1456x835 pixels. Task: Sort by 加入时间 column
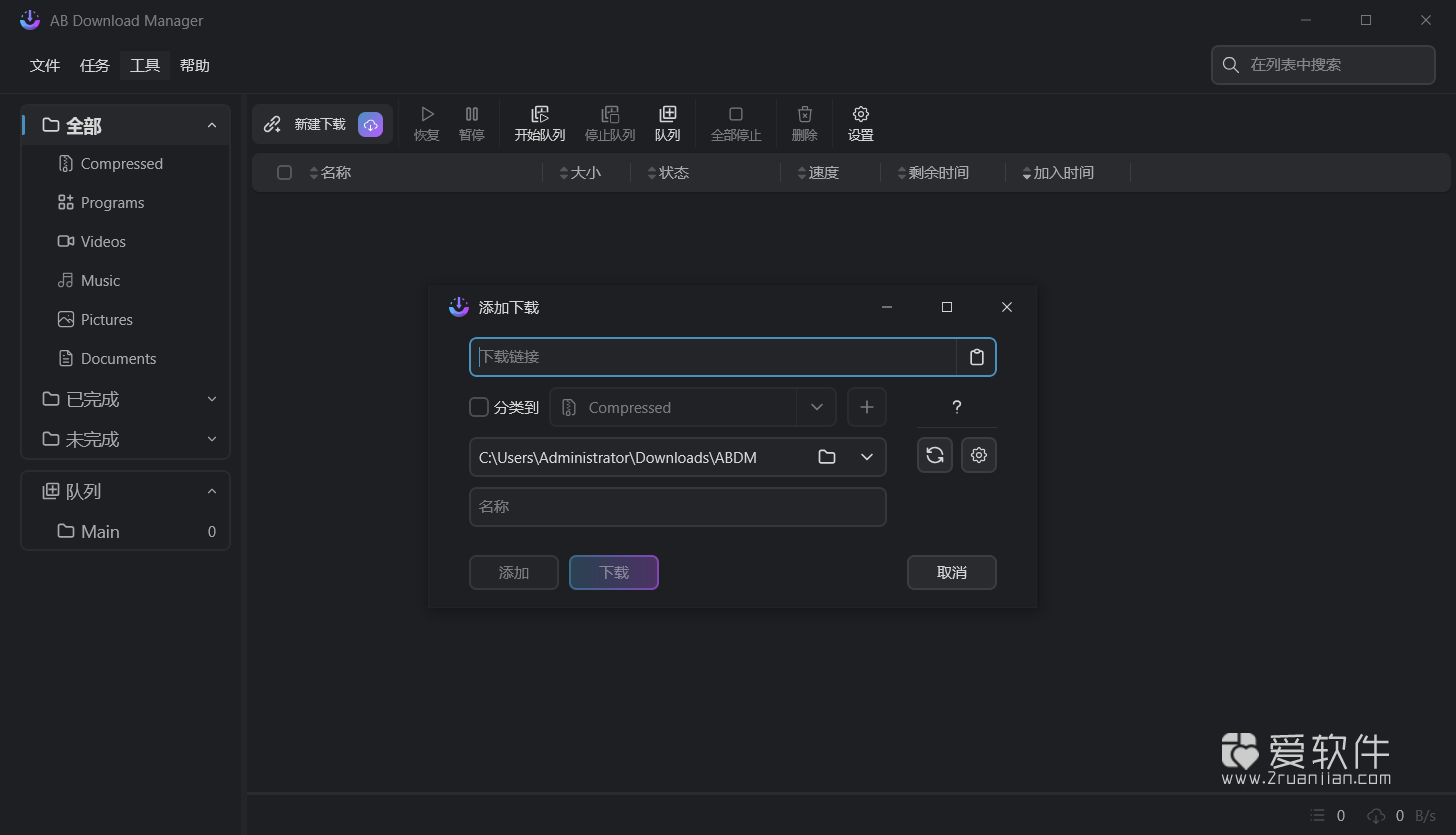point(1058,173)
